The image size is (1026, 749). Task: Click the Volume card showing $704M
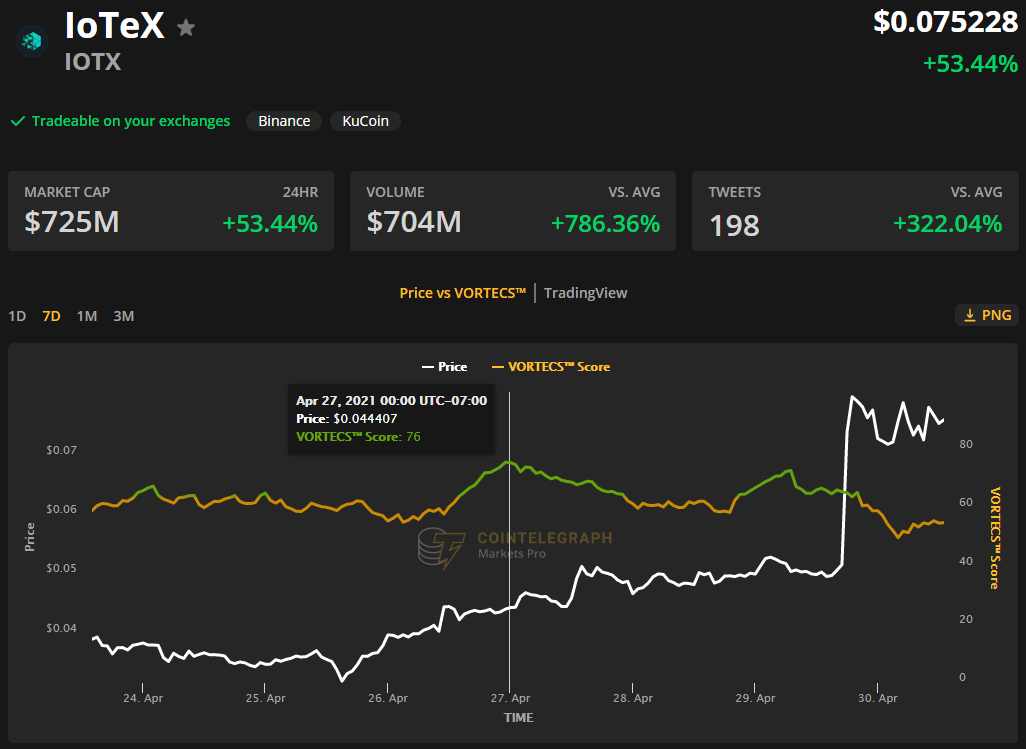(513, 211)
